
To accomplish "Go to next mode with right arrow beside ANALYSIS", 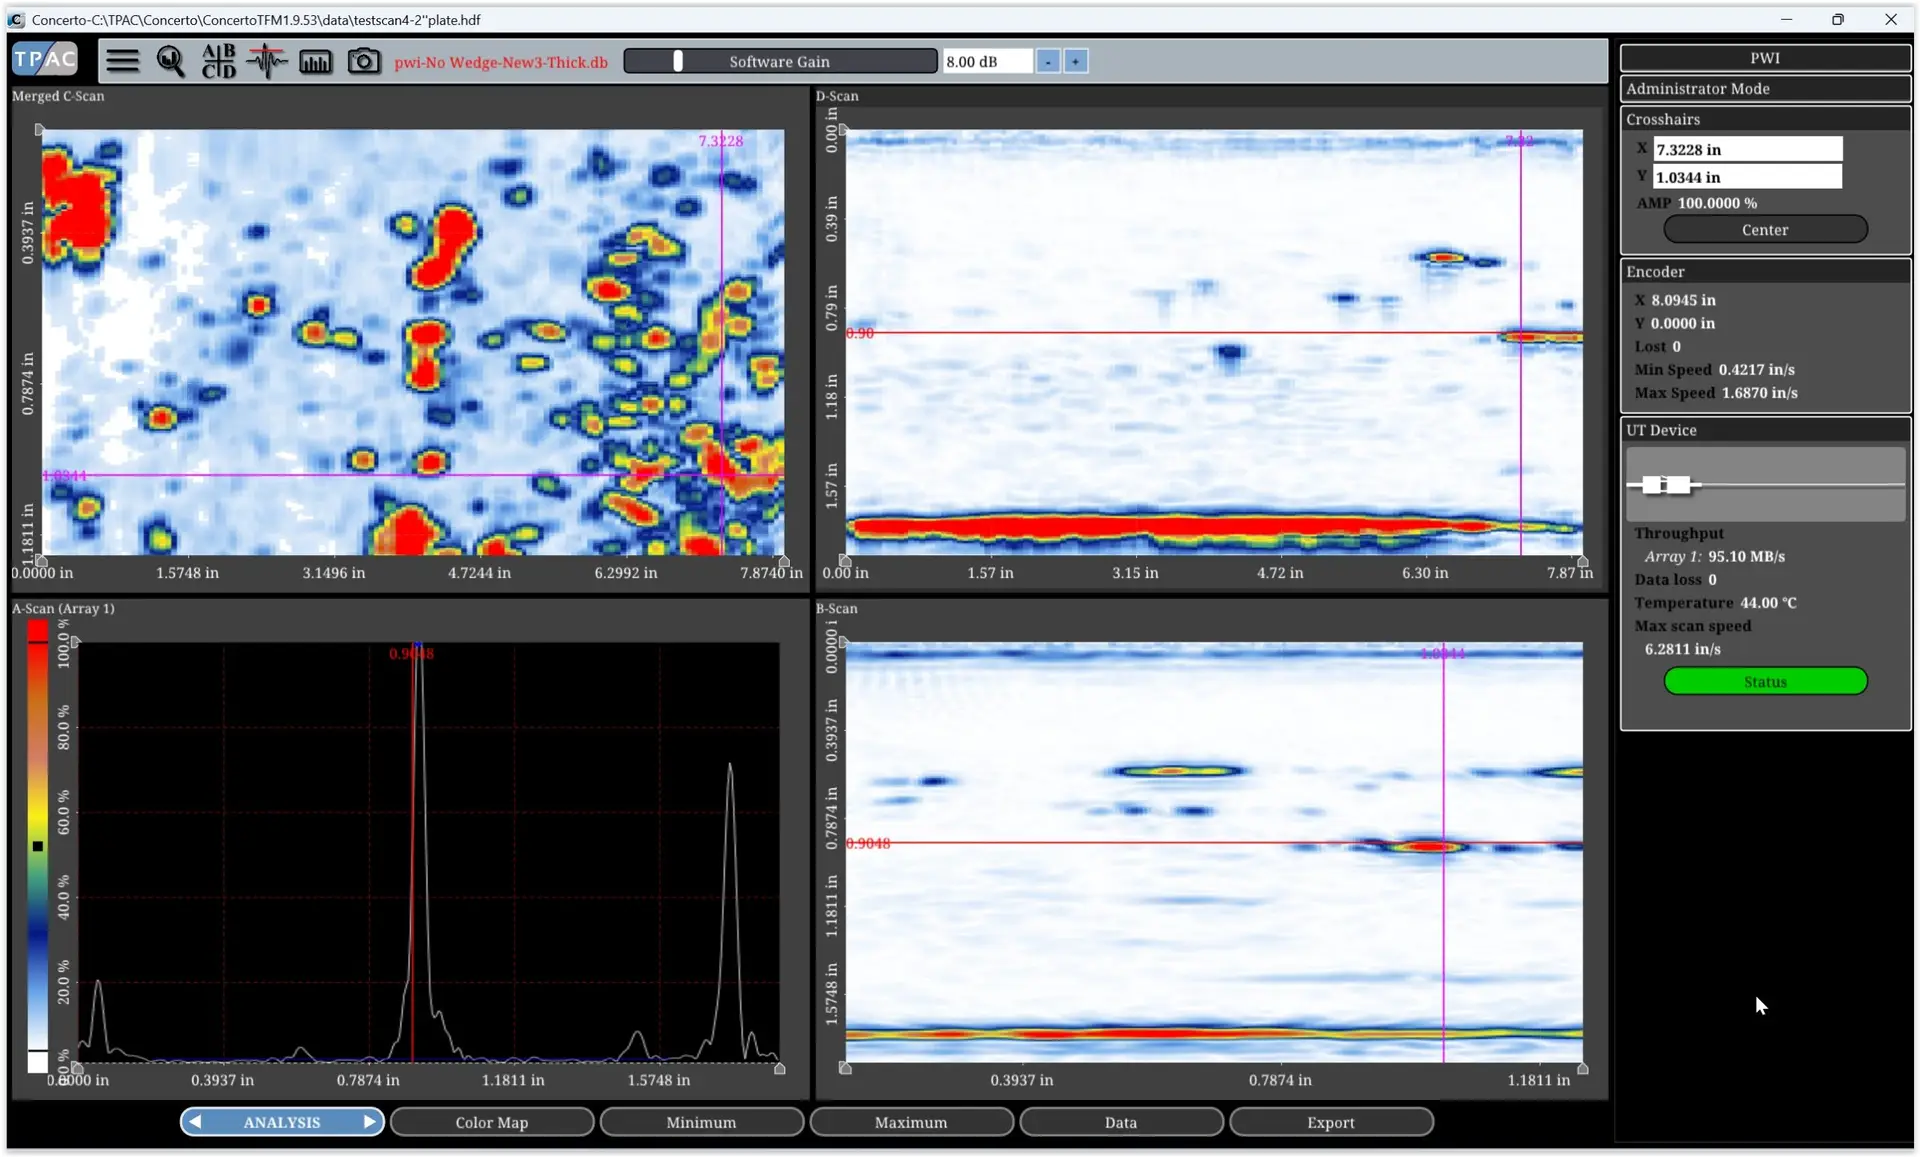I will pos(369,1122).
